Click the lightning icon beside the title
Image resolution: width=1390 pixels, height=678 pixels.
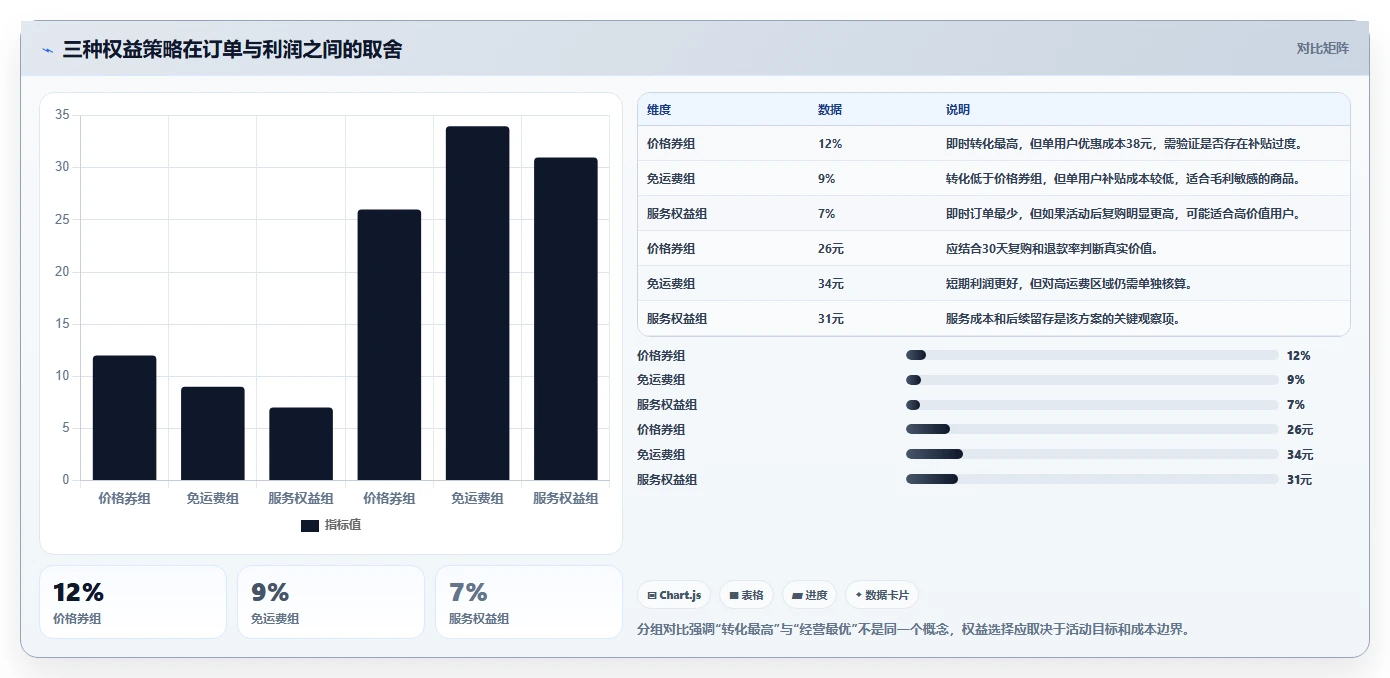coord(48,50)
